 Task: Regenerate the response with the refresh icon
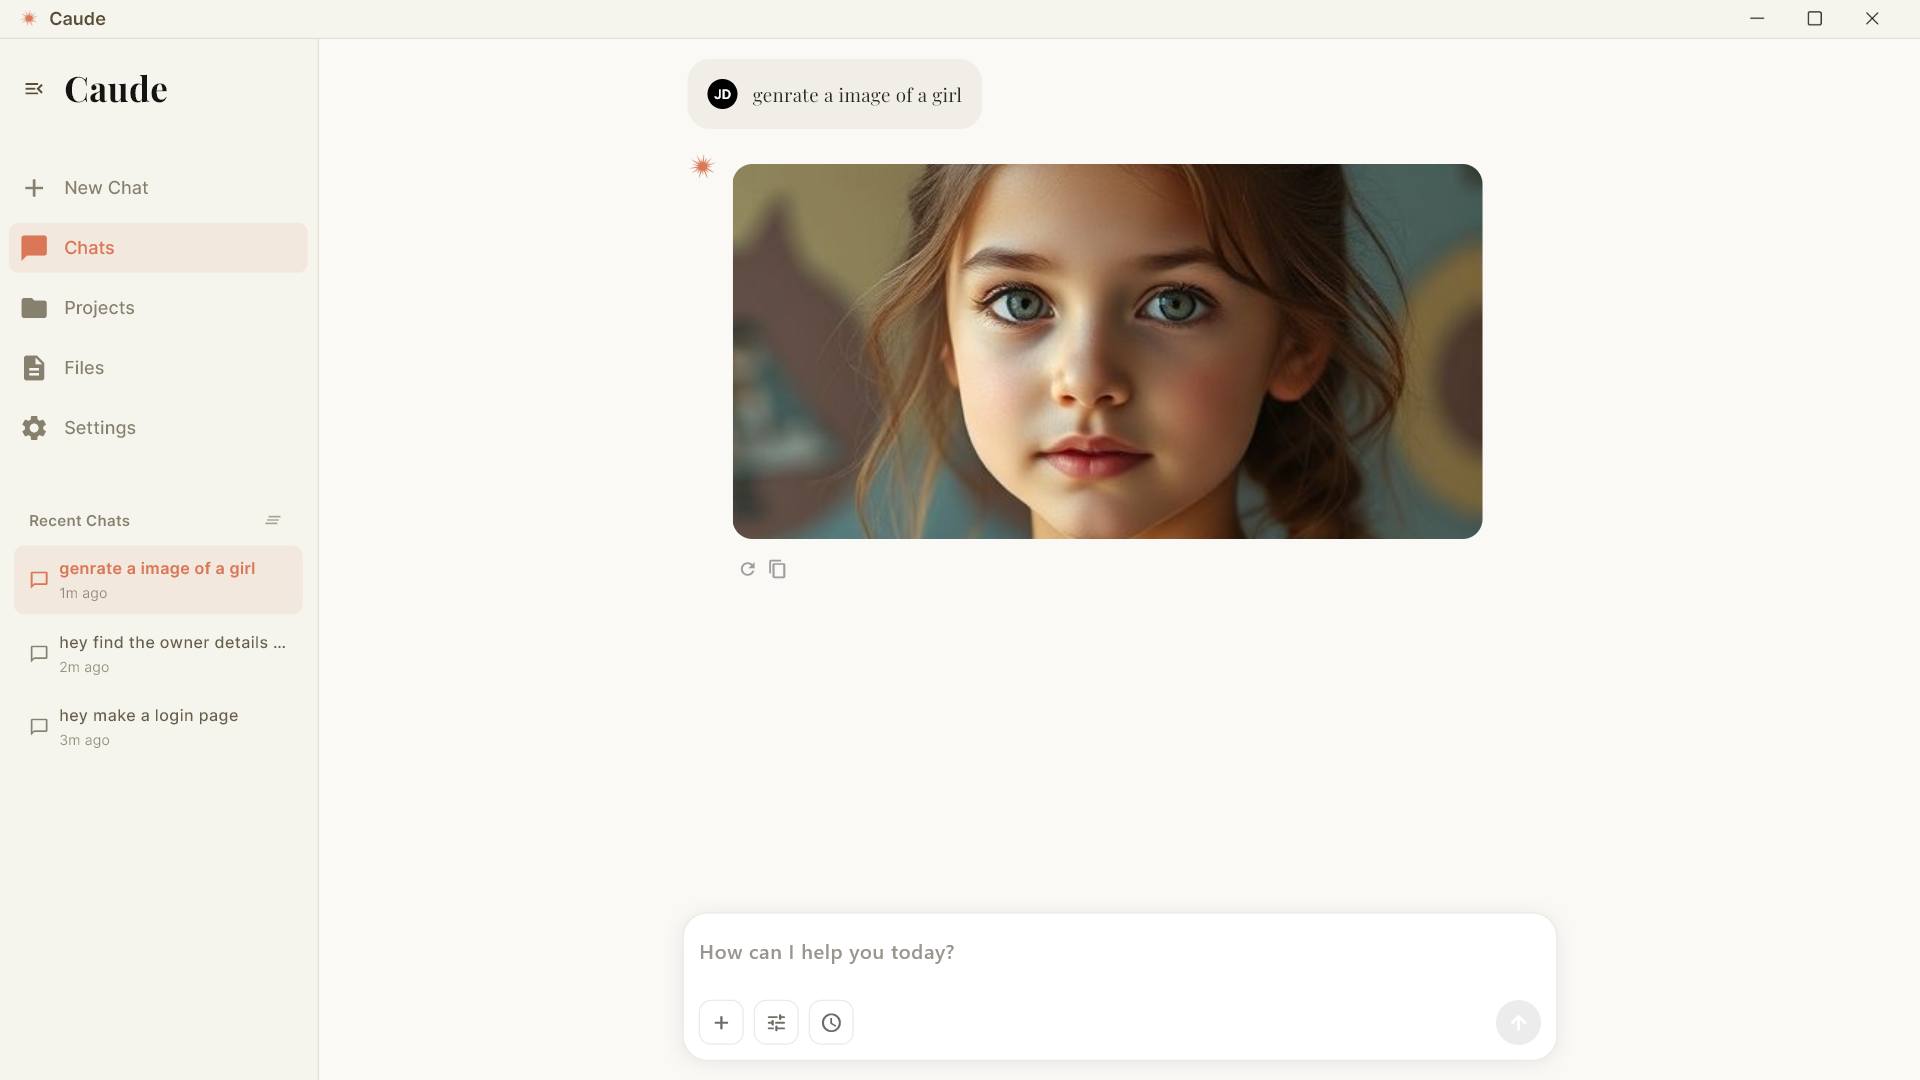coord(747,569)
